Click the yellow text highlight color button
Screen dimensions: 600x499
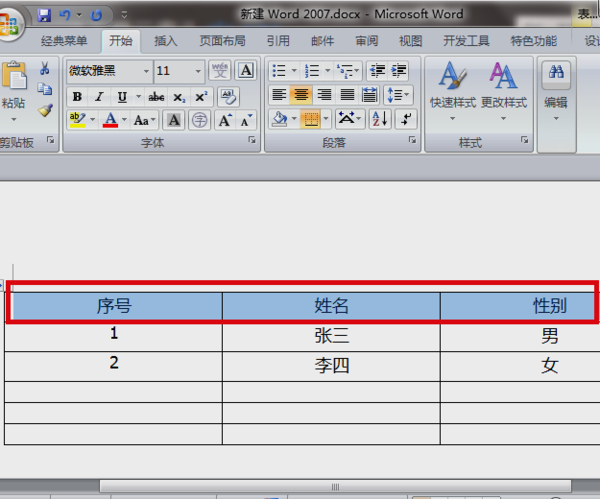[x=78, y=120]
